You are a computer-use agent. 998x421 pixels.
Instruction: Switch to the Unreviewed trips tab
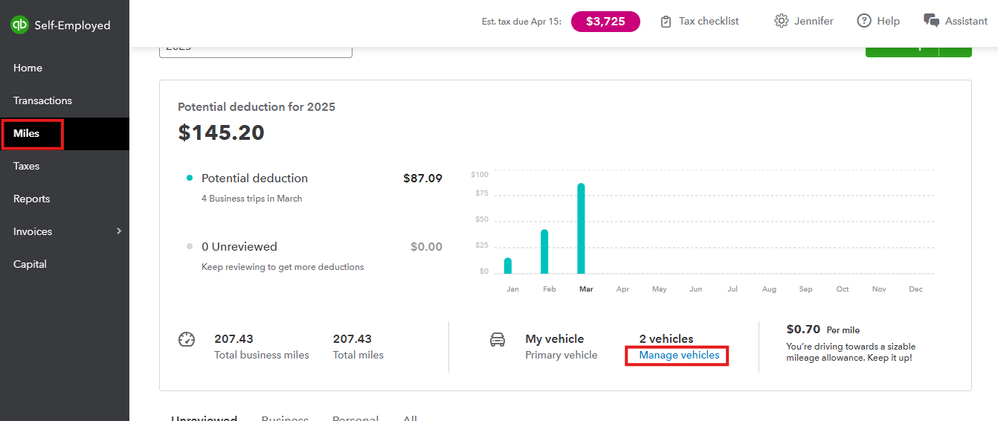(204, 417)
